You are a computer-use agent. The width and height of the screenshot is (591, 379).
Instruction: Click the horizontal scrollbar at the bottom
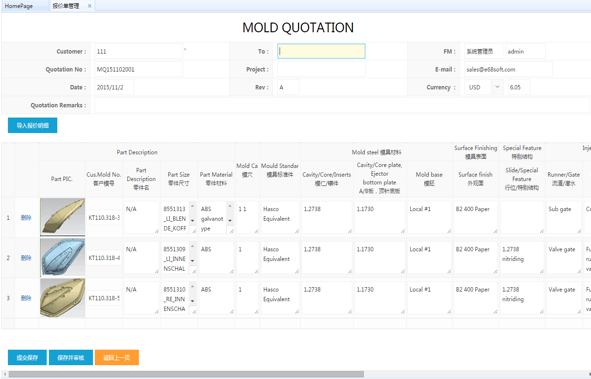click(x=186, y=374)
